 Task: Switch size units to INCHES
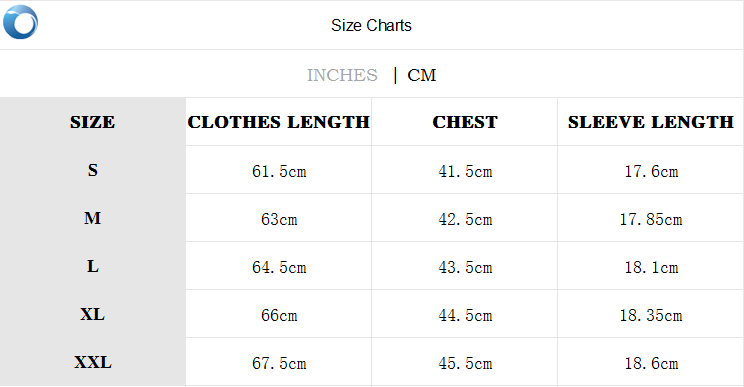(x=342, y=75)
